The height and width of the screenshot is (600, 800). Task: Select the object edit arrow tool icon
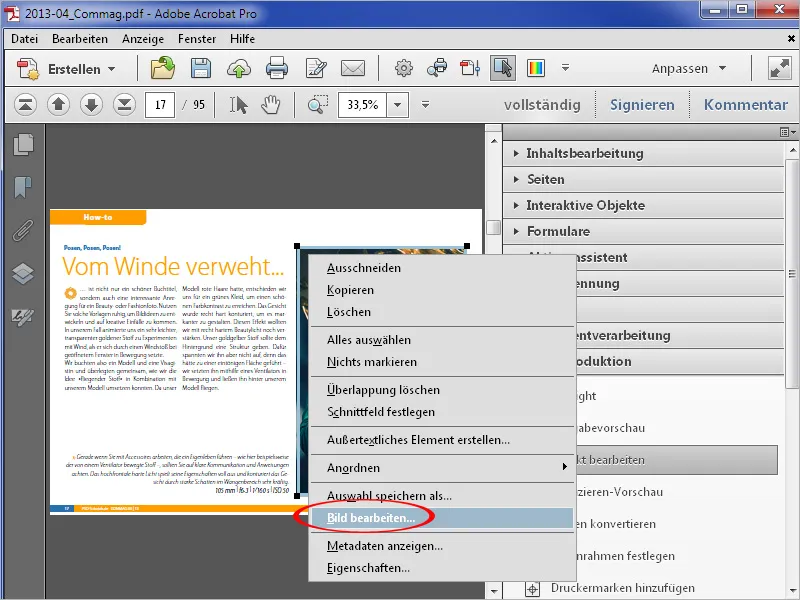click(x=503, y=68)
